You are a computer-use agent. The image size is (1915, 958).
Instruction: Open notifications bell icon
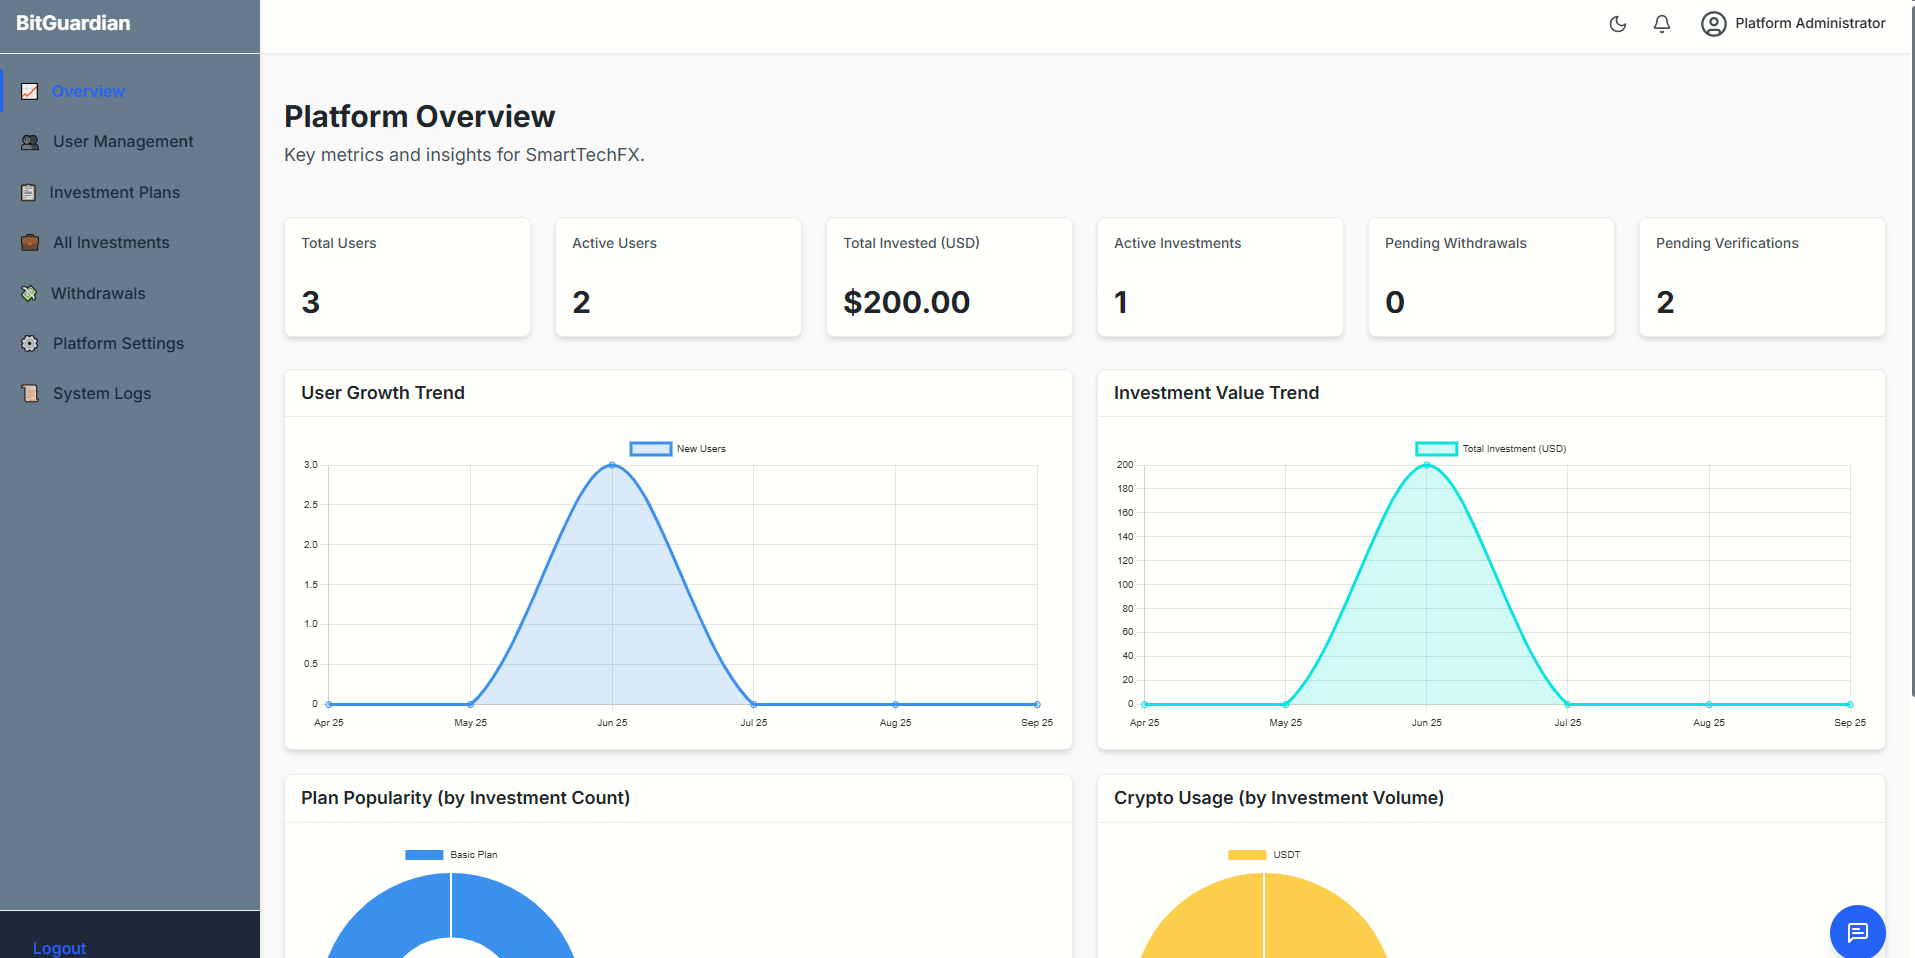click(x=1661, y=24)
